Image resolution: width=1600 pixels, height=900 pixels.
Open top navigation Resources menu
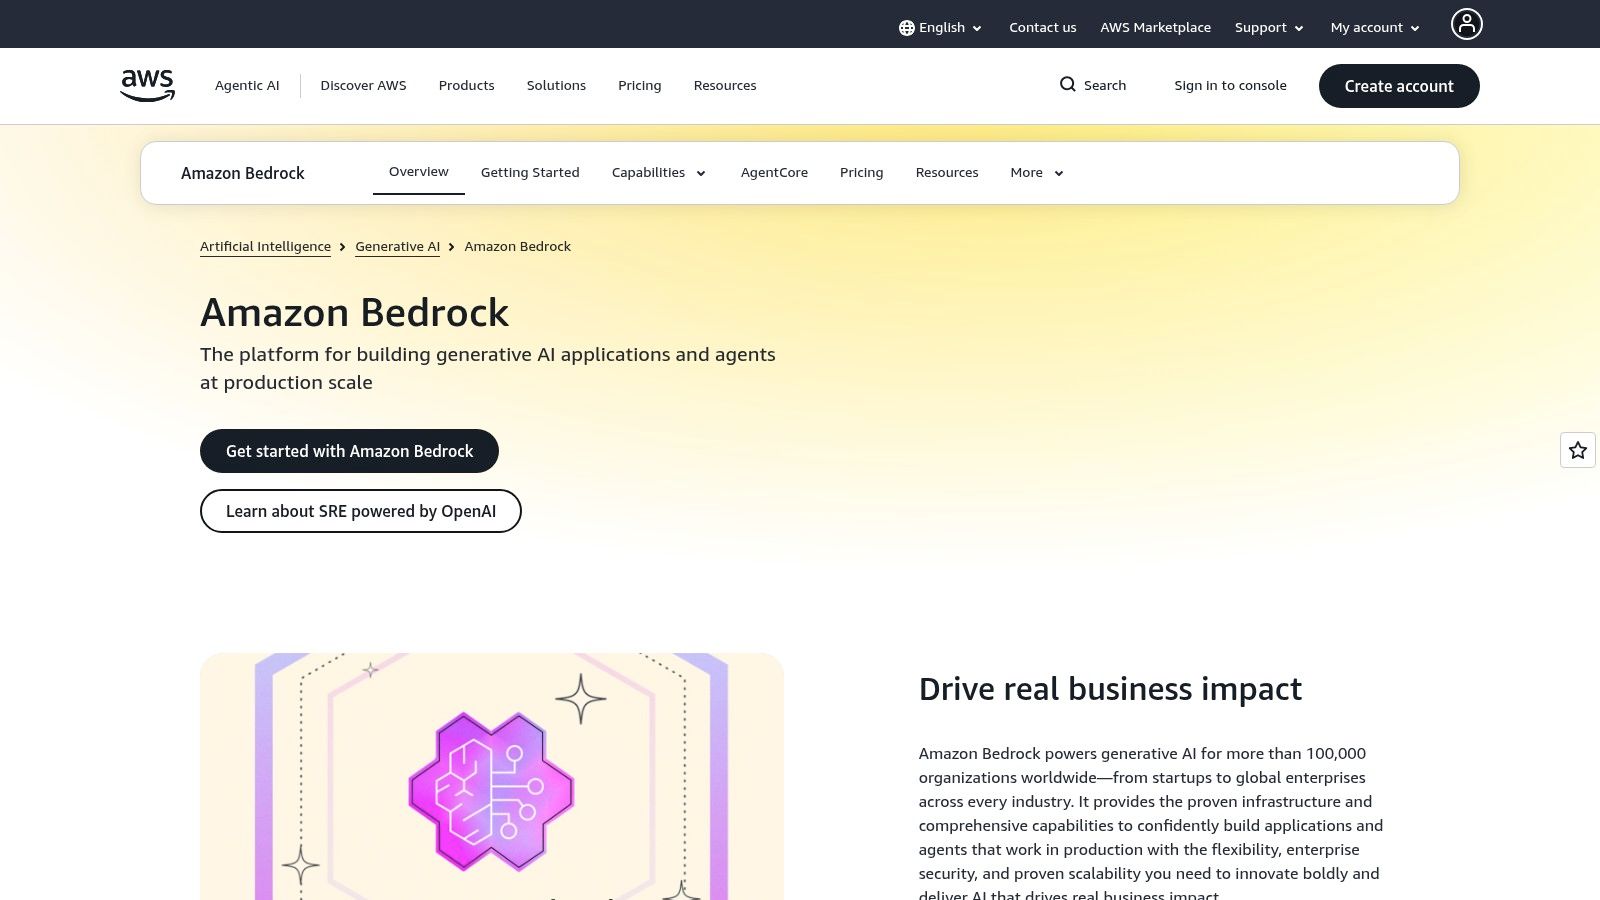[725, 86]
